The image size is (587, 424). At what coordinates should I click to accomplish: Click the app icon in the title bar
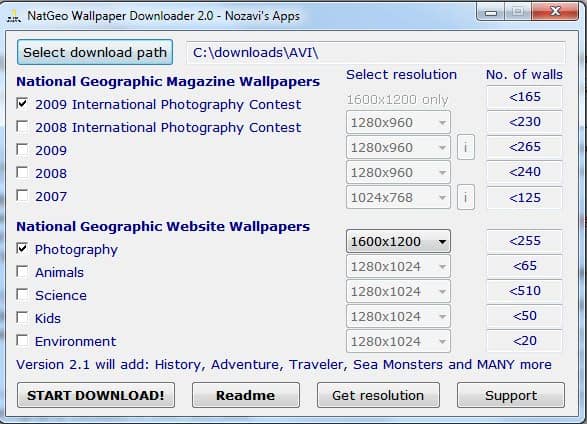[13, 16]
